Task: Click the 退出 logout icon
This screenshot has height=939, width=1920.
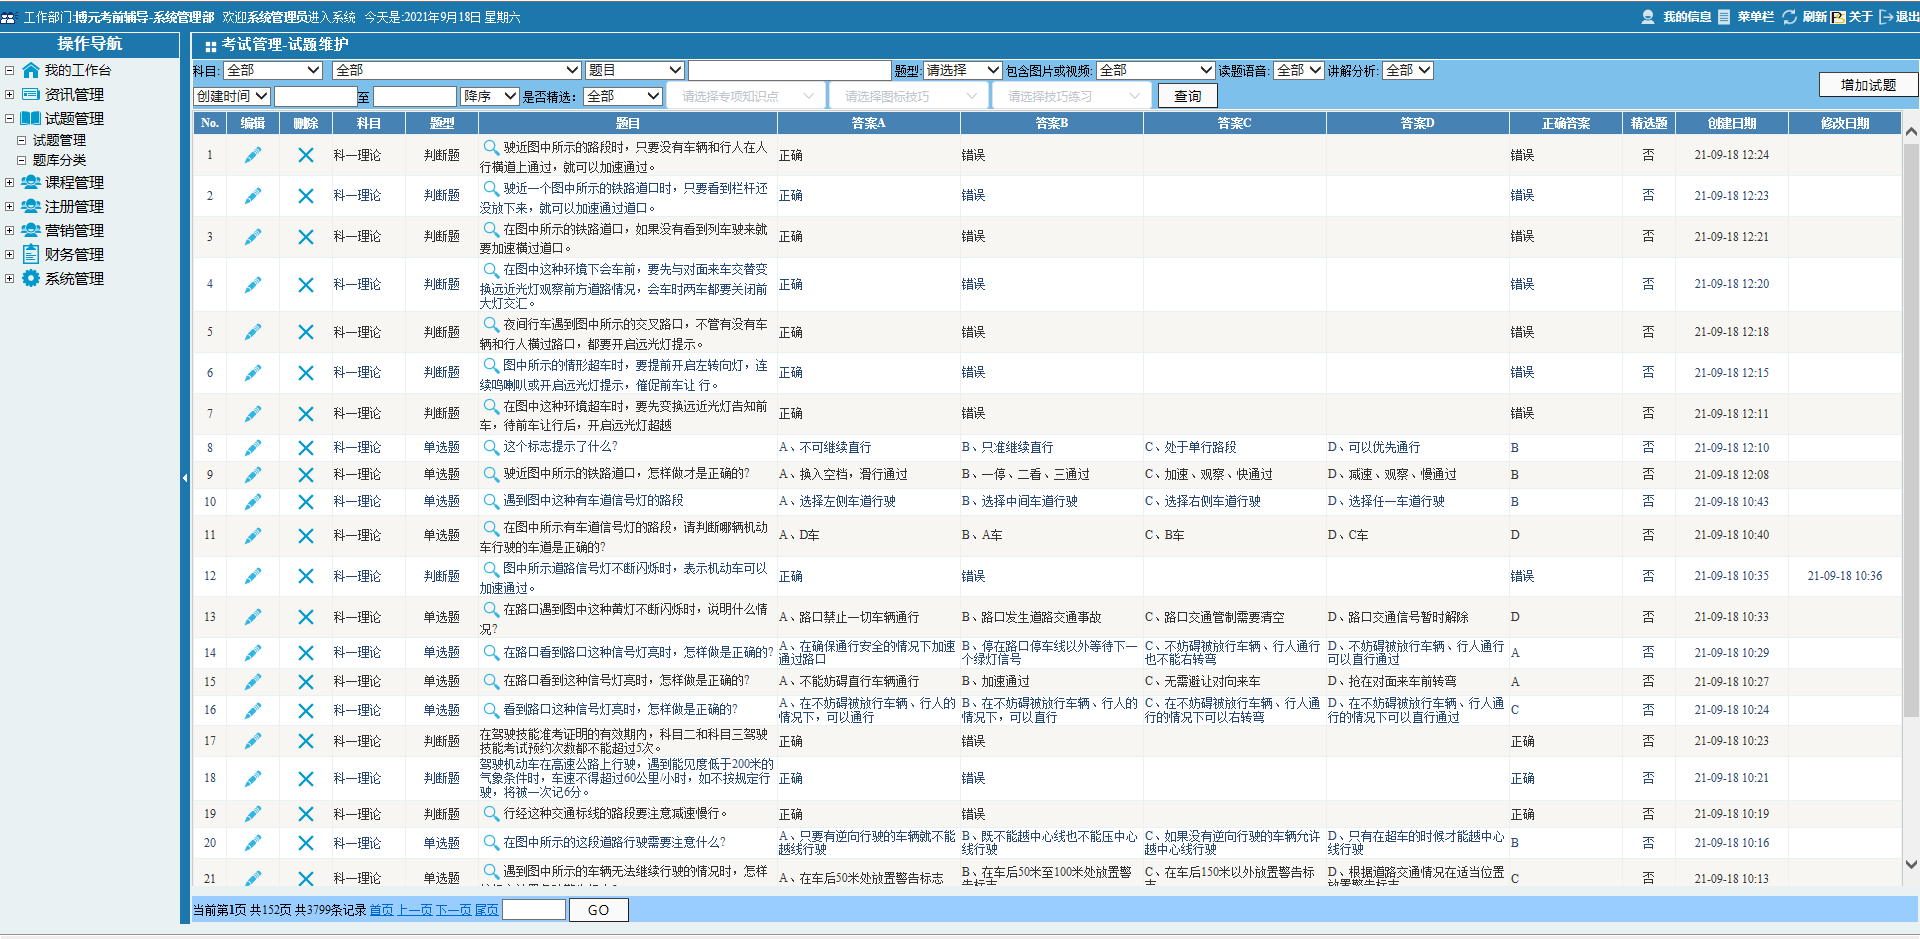Action: point(1887,17)
